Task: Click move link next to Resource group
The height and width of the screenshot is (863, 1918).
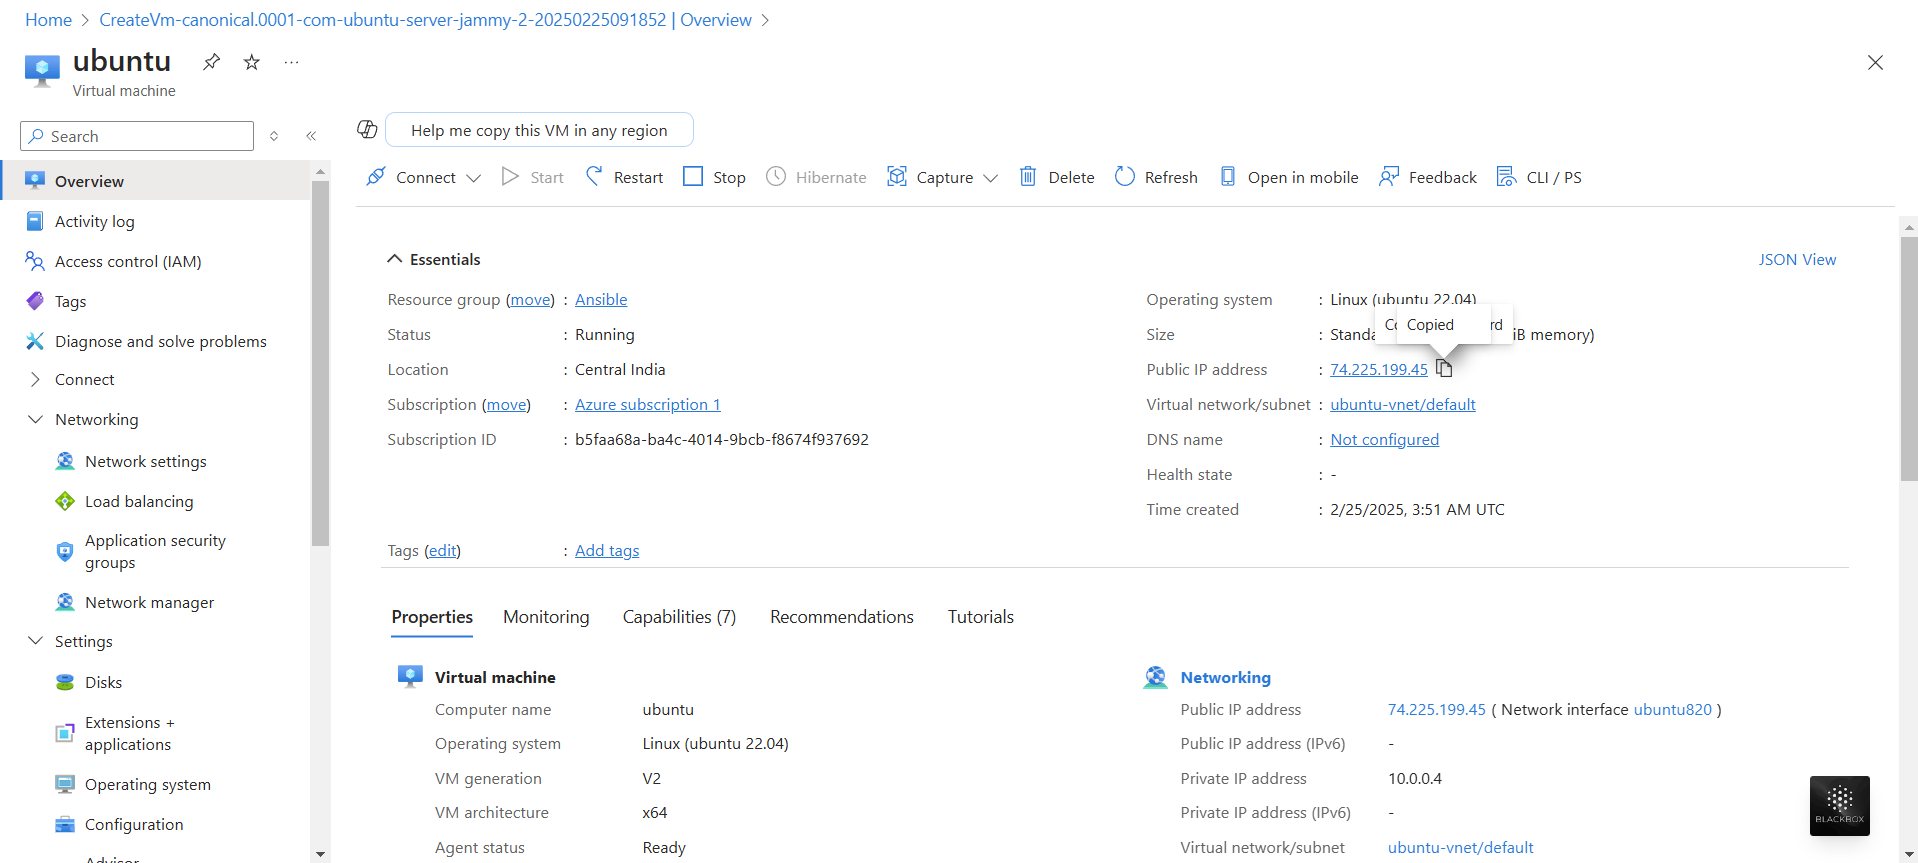Action: (x=530, y=299)
